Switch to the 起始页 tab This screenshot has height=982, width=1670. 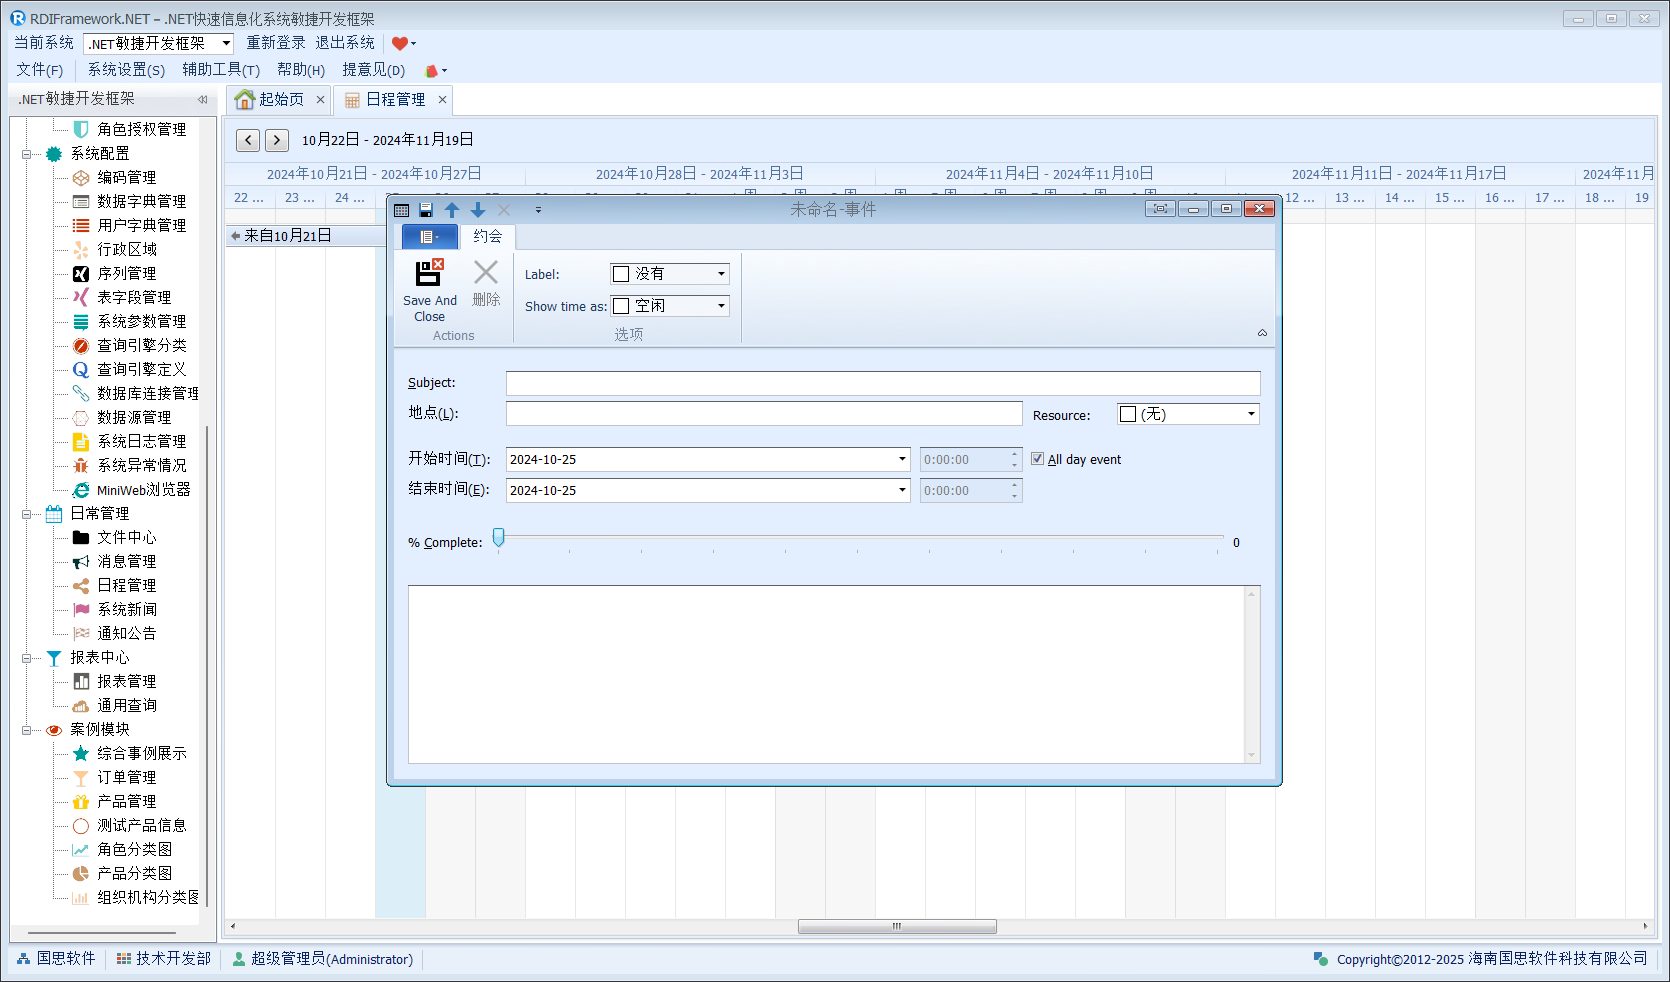point(280,99)
